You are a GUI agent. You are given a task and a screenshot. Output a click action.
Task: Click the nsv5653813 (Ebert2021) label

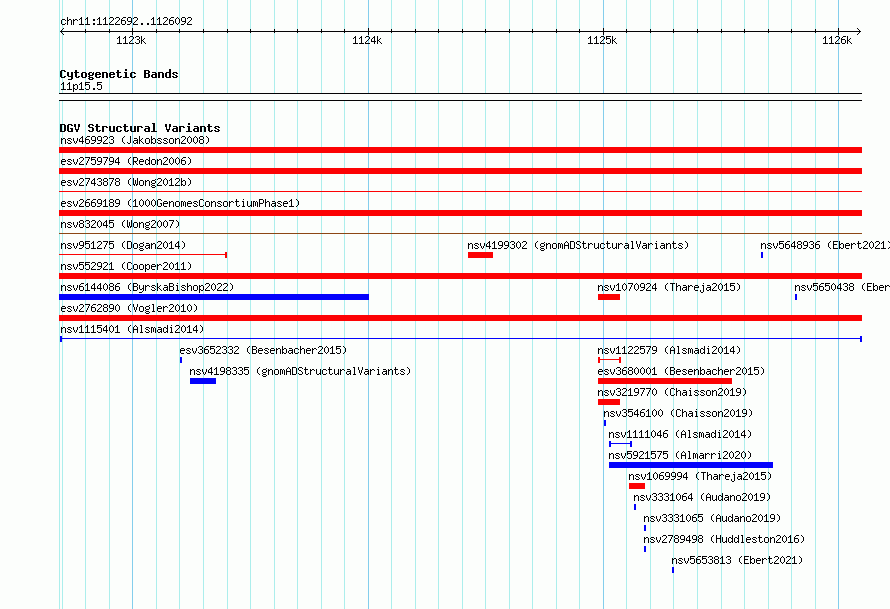click(737, 560)
